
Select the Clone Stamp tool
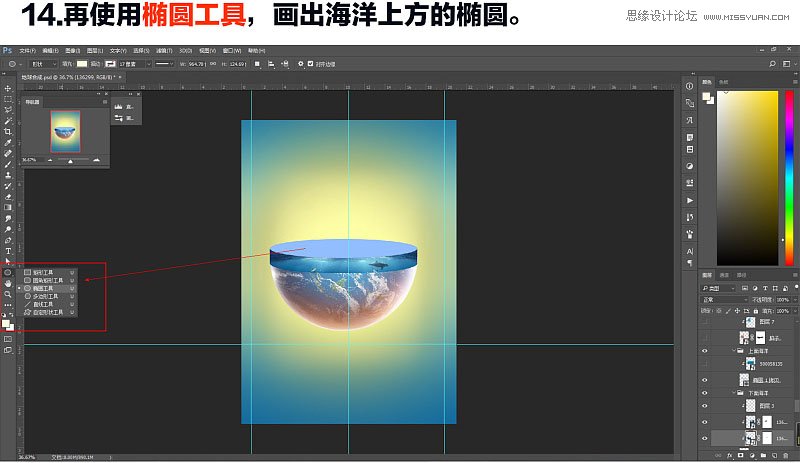(8, 175)
